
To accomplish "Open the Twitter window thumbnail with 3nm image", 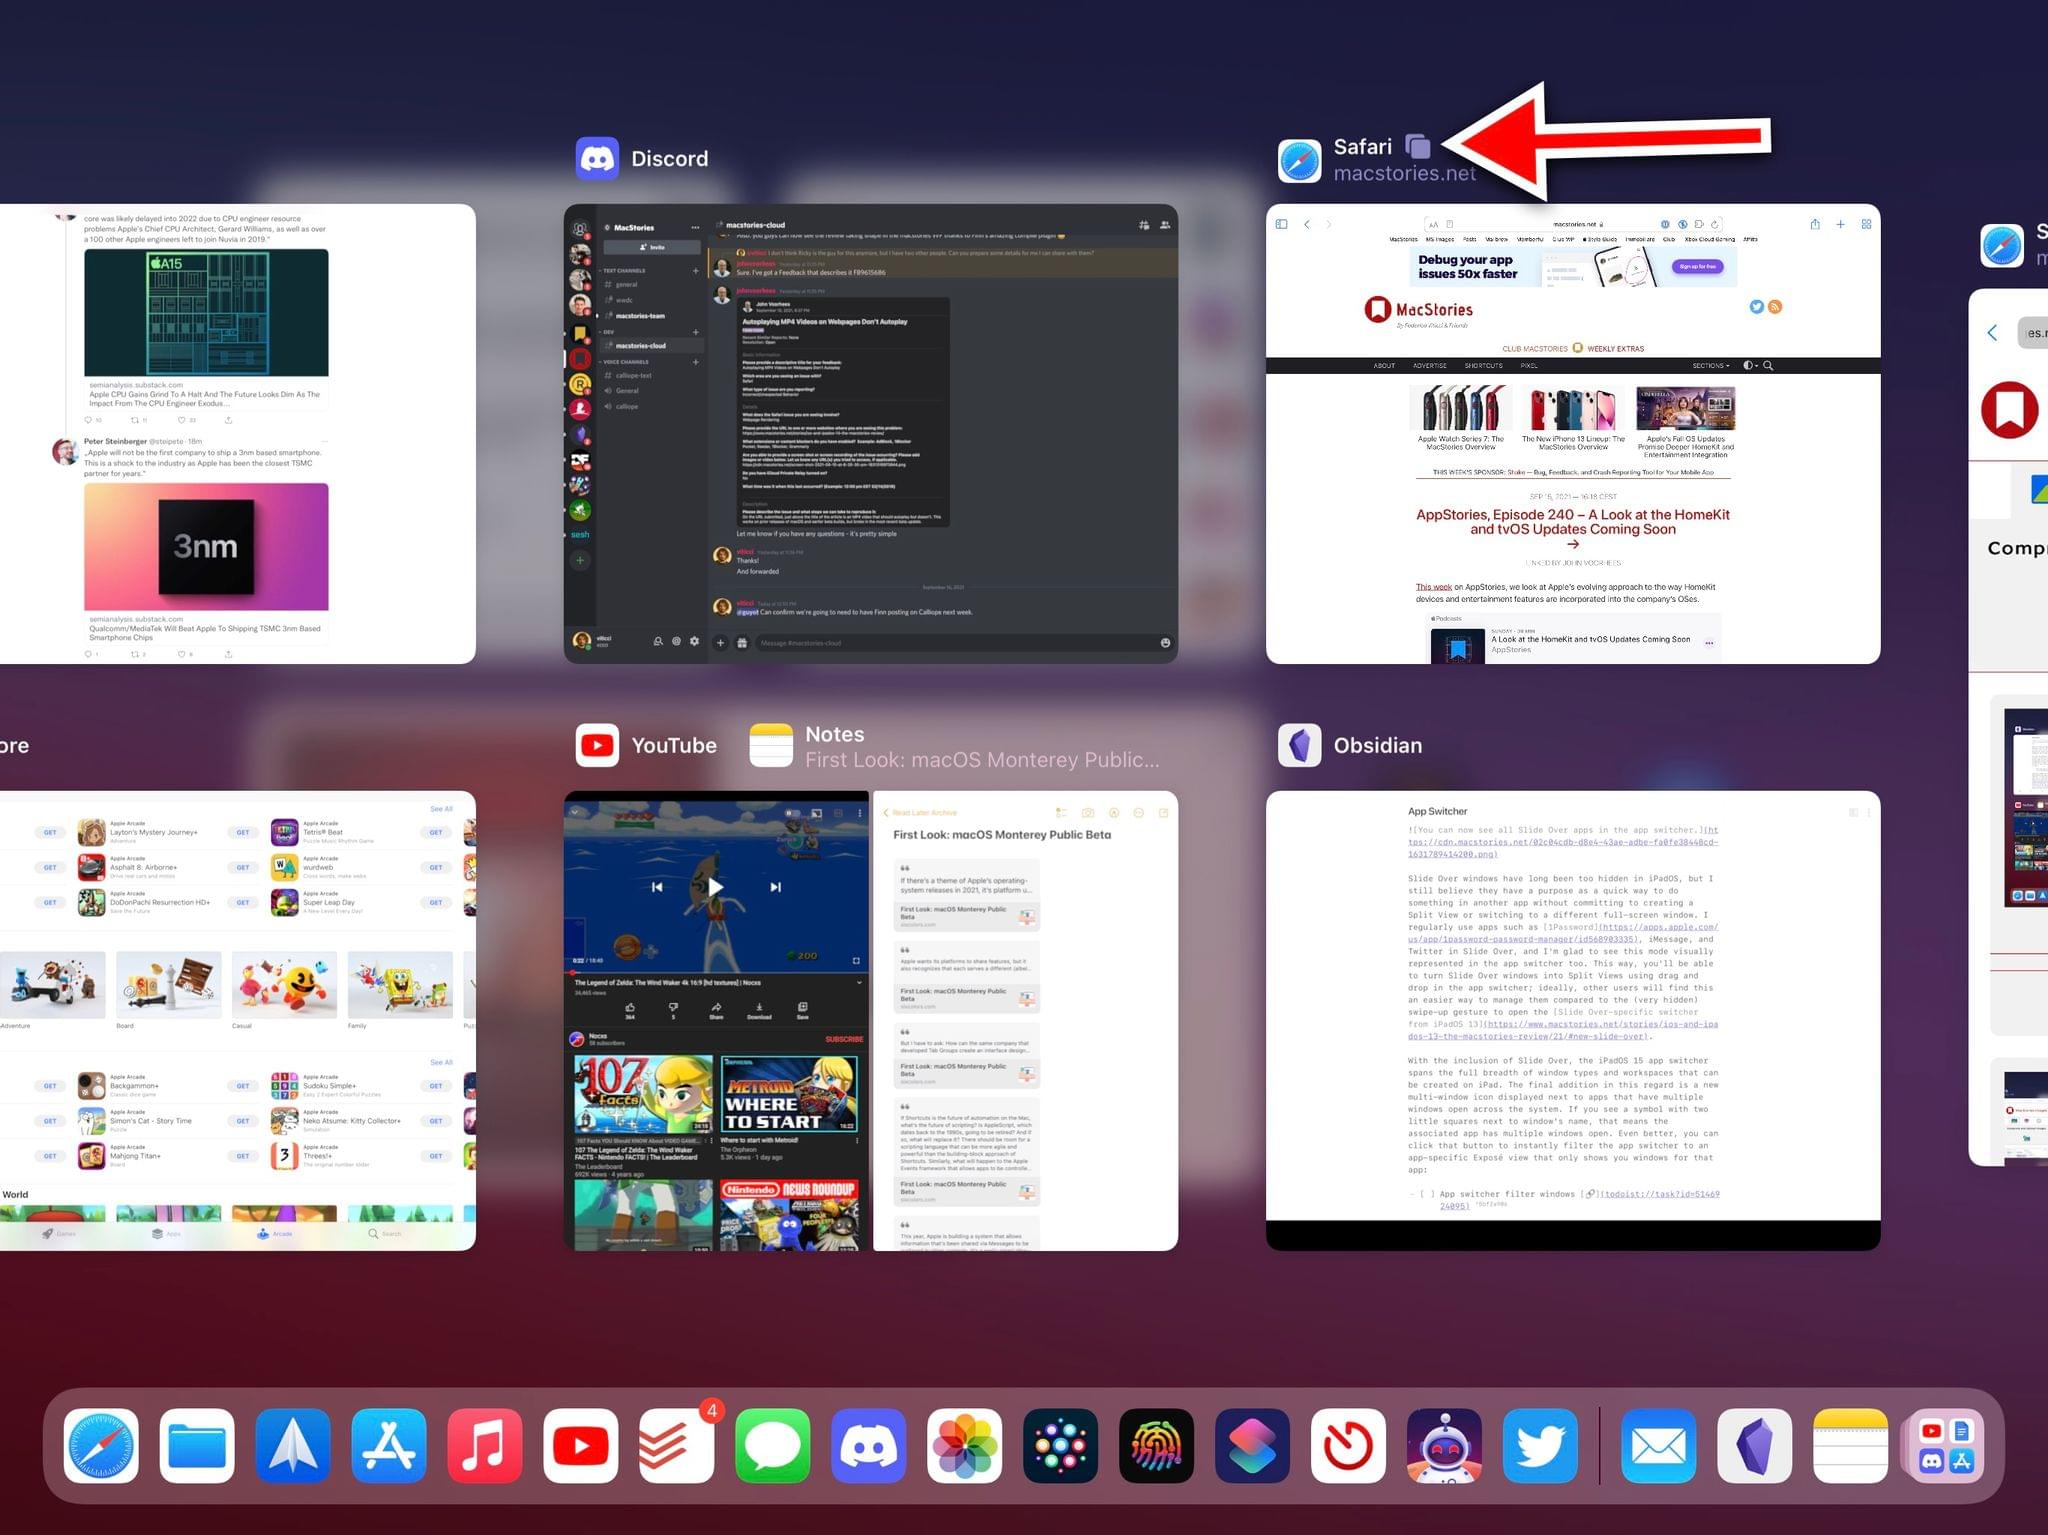I will point(237,433).
